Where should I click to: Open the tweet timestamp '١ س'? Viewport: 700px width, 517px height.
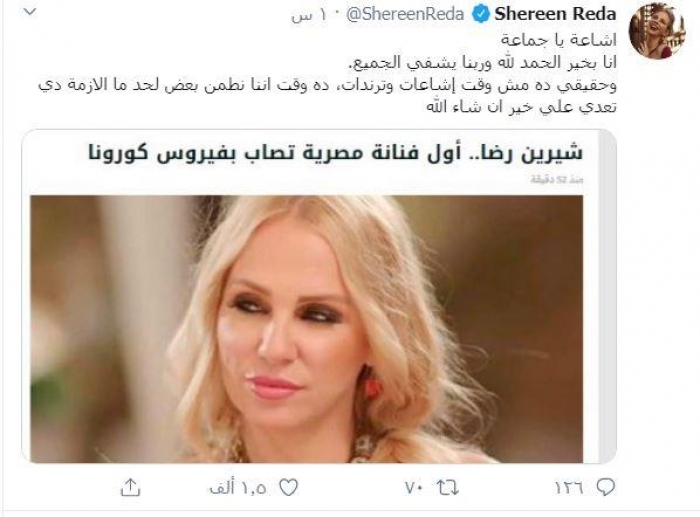point(309,16)
